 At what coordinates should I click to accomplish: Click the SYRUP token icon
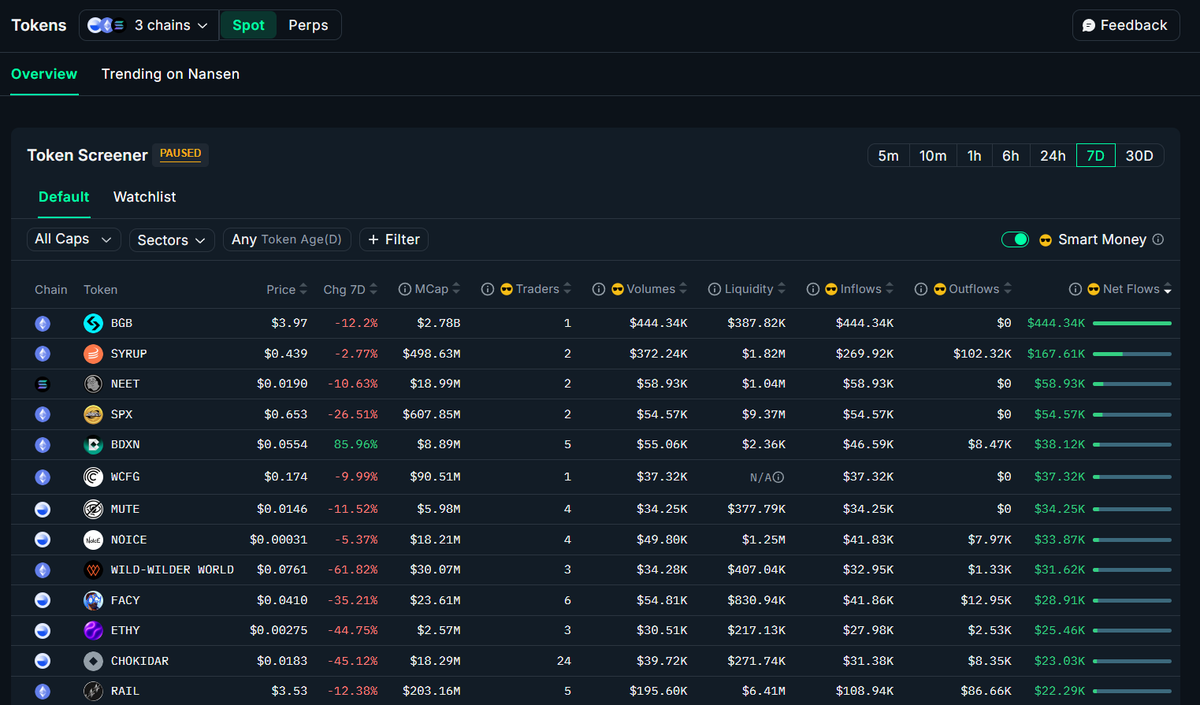[x=93, y=354]
